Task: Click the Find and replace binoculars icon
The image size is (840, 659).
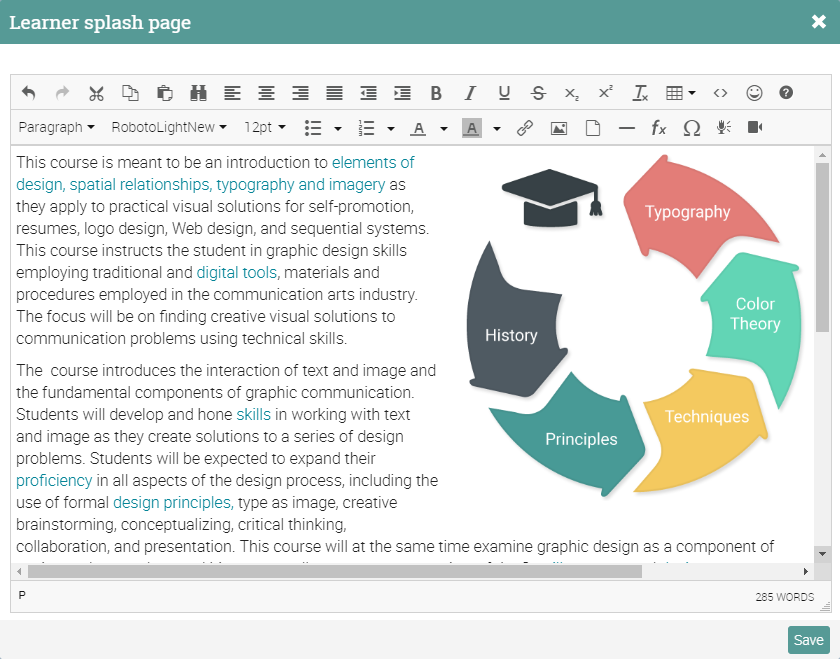Action: tap(198, 93)
